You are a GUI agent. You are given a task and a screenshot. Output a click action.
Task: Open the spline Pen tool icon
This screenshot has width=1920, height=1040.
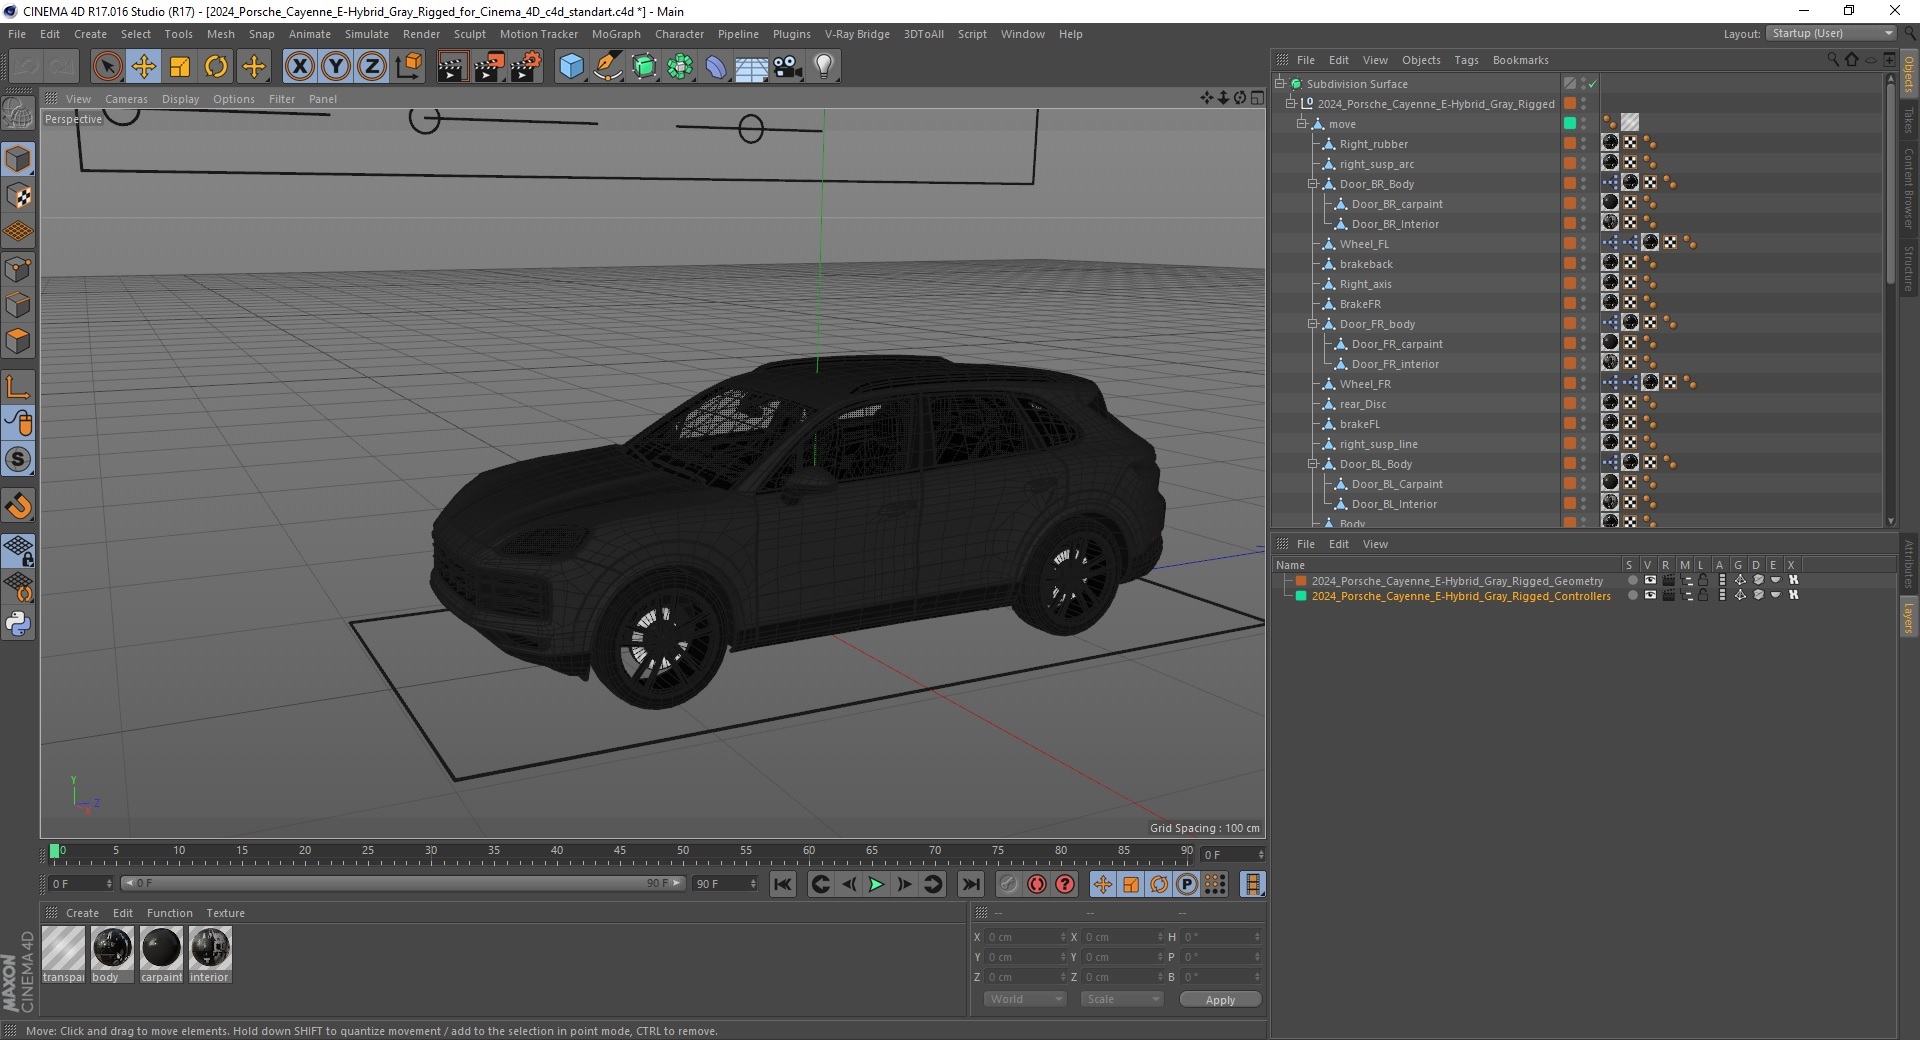click(607, 67)
